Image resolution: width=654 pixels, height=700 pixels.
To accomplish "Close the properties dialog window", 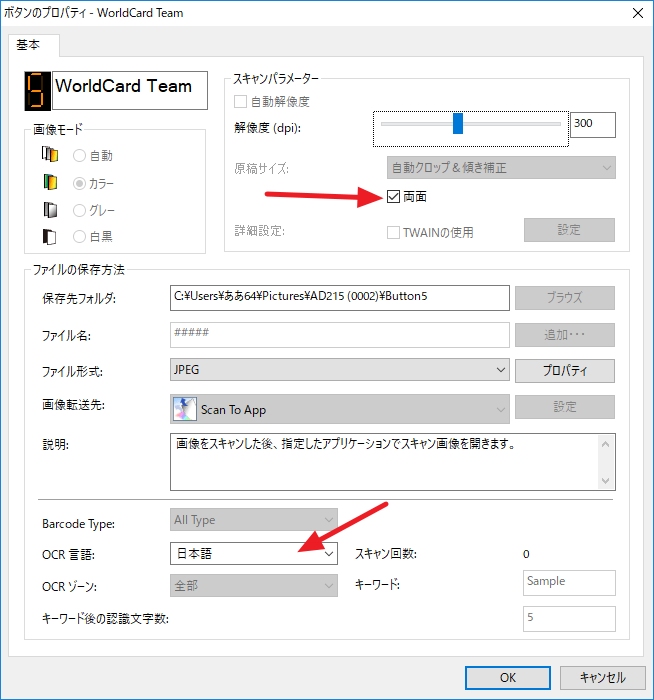I will [636, 13].
